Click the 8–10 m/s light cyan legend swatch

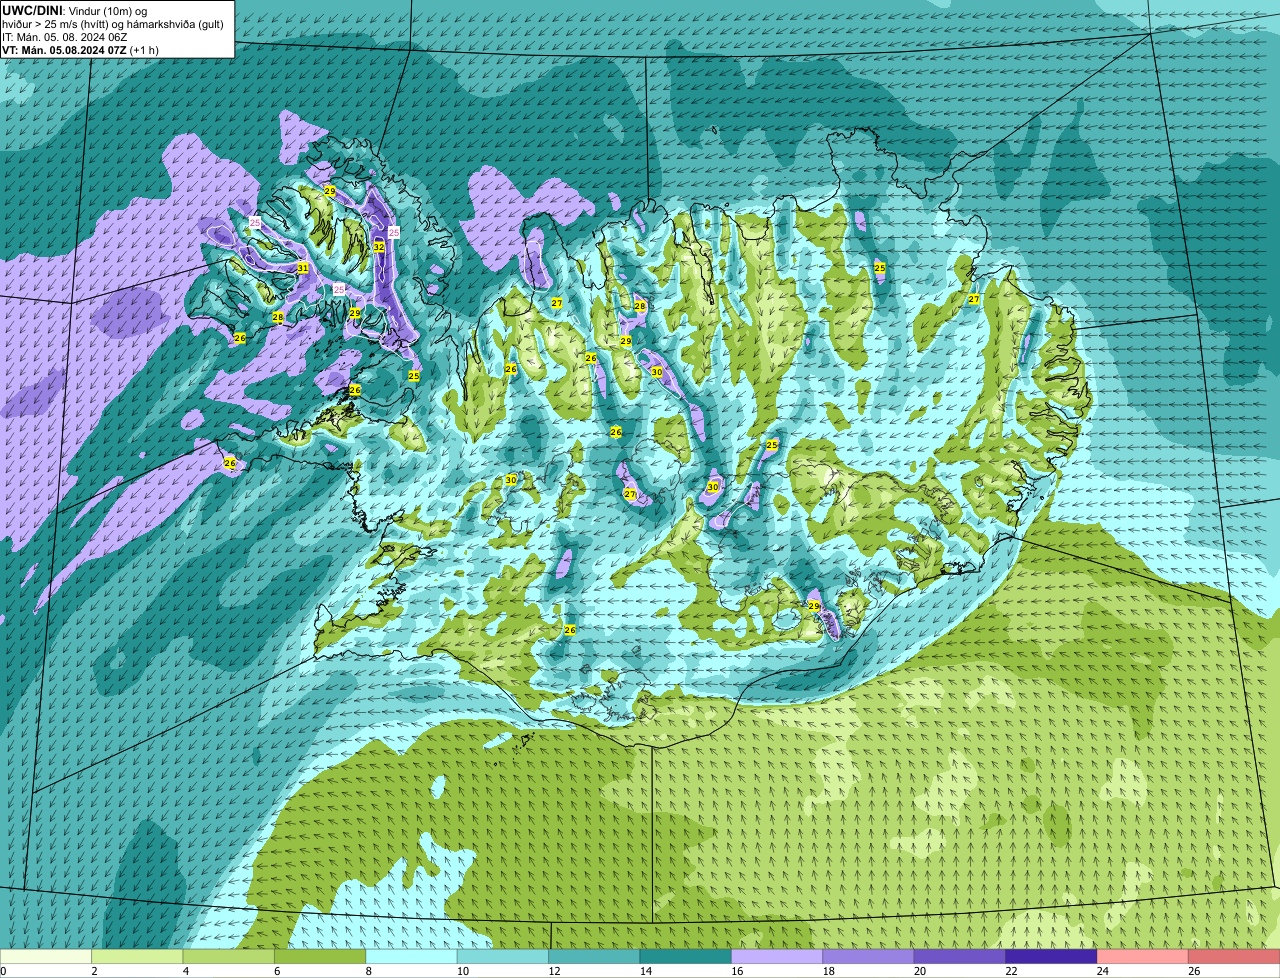pyautogui.click(x=412, y=956)
